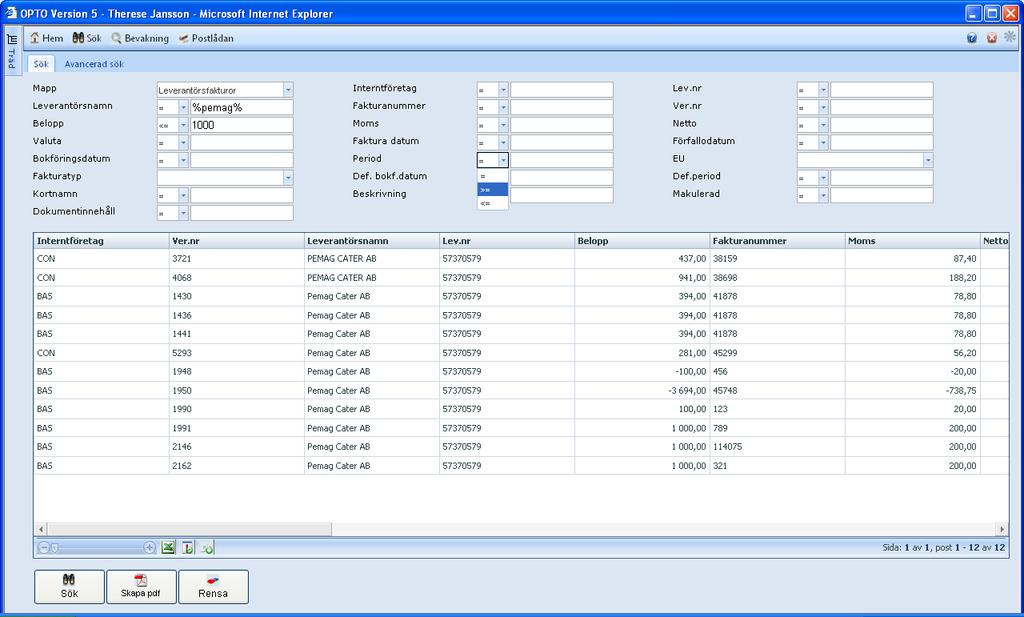Click the Sök button with binoculars
1024x617 pixels.
click(x=69, y=586)
